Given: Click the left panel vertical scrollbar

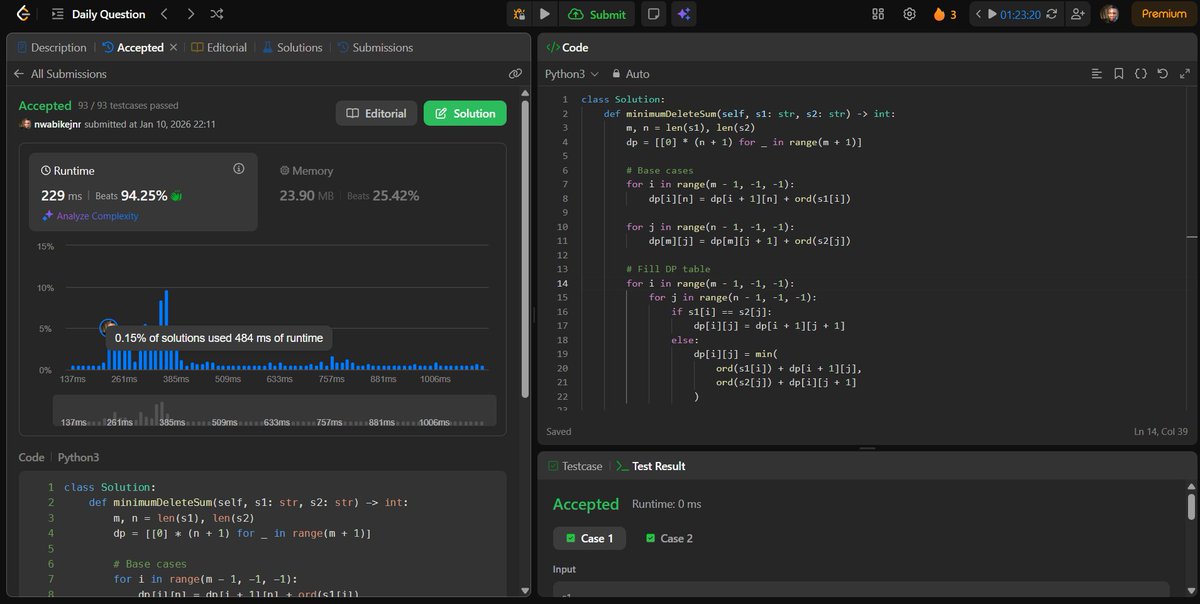Looking at the screenshot, I should coord(526,250).
